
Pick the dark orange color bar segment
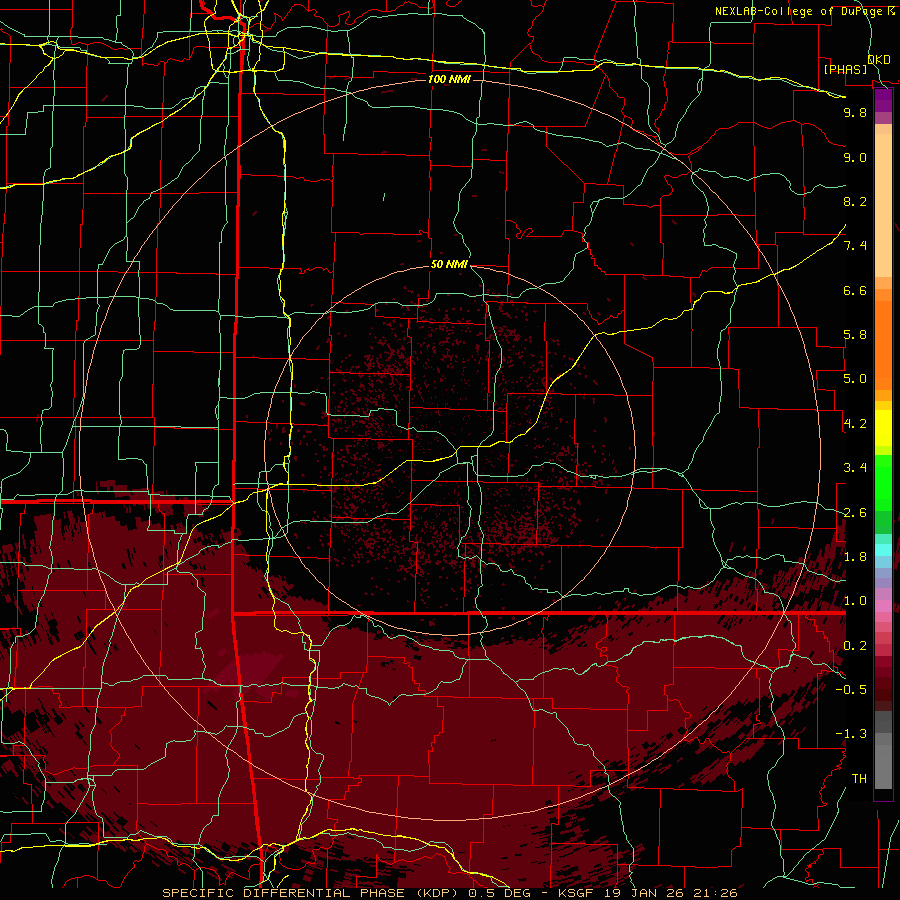pos(883,344)
